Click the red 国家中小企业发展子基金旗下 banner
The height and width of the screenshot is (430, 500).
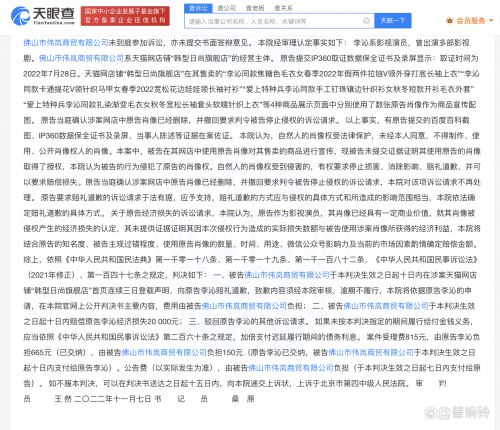[x=125, y=16]
